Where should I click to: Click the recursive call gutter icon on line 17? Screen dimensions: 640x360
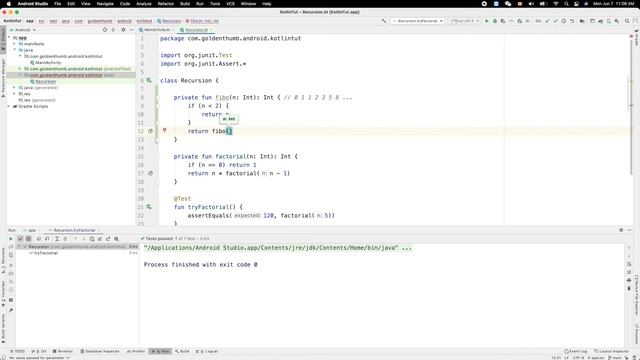[x=150, y=173]
